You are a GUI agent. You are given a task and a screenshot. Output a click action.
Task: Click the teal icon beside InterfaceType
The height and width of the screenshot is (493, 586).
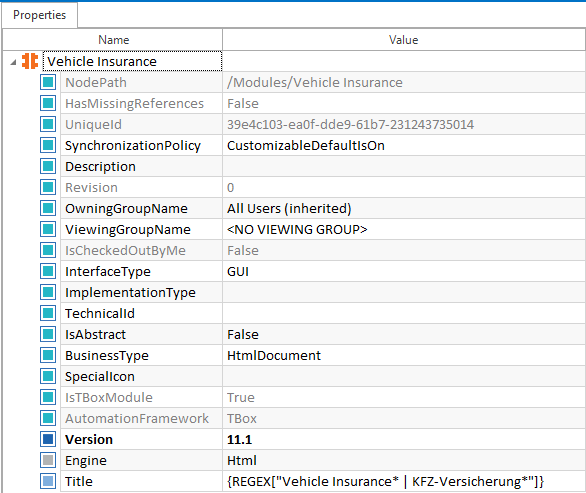click(x=48, y=271)
